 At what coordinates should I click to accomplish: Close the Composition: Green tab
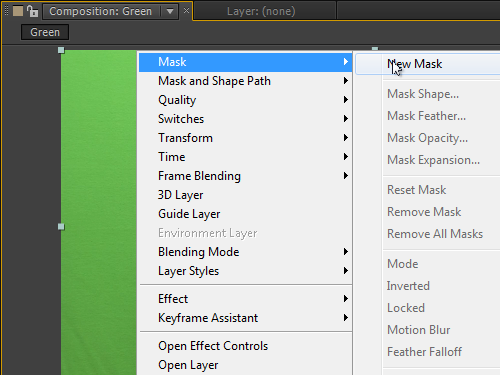pyautogui.click(x=186, y=11)
